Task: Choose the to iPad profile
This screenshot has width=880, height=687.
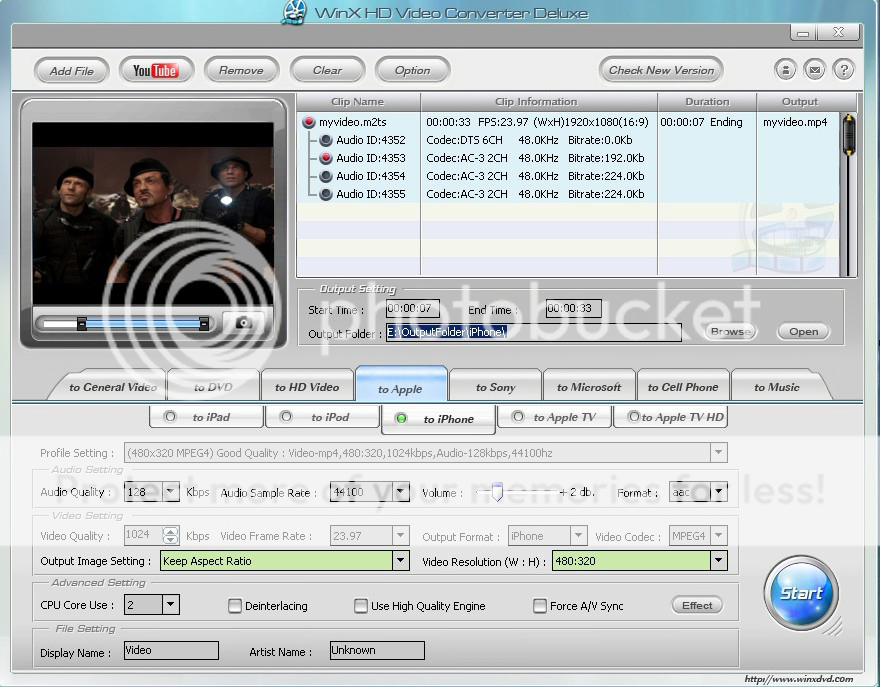Action: (x=206, y=417)
